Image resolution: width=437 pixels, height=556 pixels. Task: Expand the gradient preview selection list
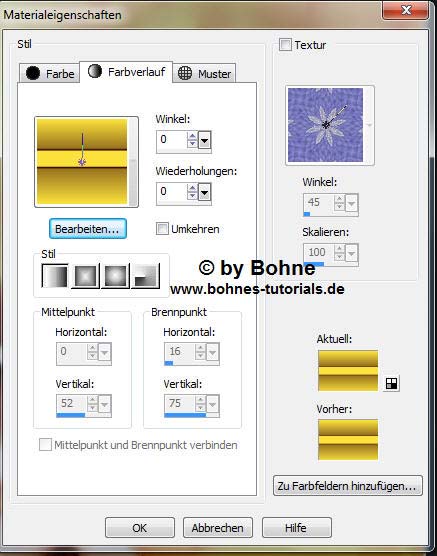tap(133, 162)
